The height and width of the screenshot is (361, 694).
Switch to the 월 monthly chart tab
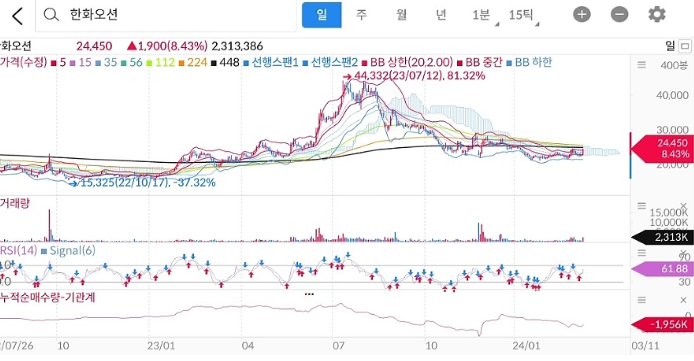click(x=401, y=15)
